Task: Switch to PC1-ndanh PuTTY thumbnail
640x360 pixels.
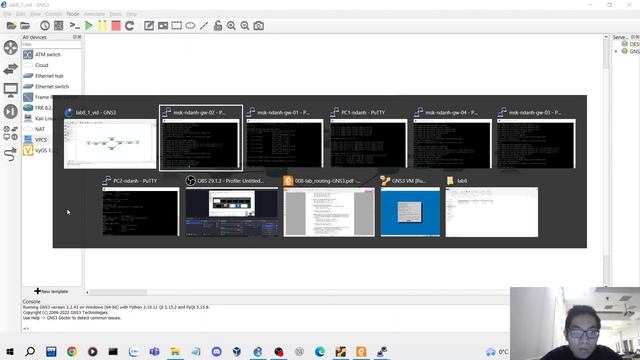Action: point(369,138)
